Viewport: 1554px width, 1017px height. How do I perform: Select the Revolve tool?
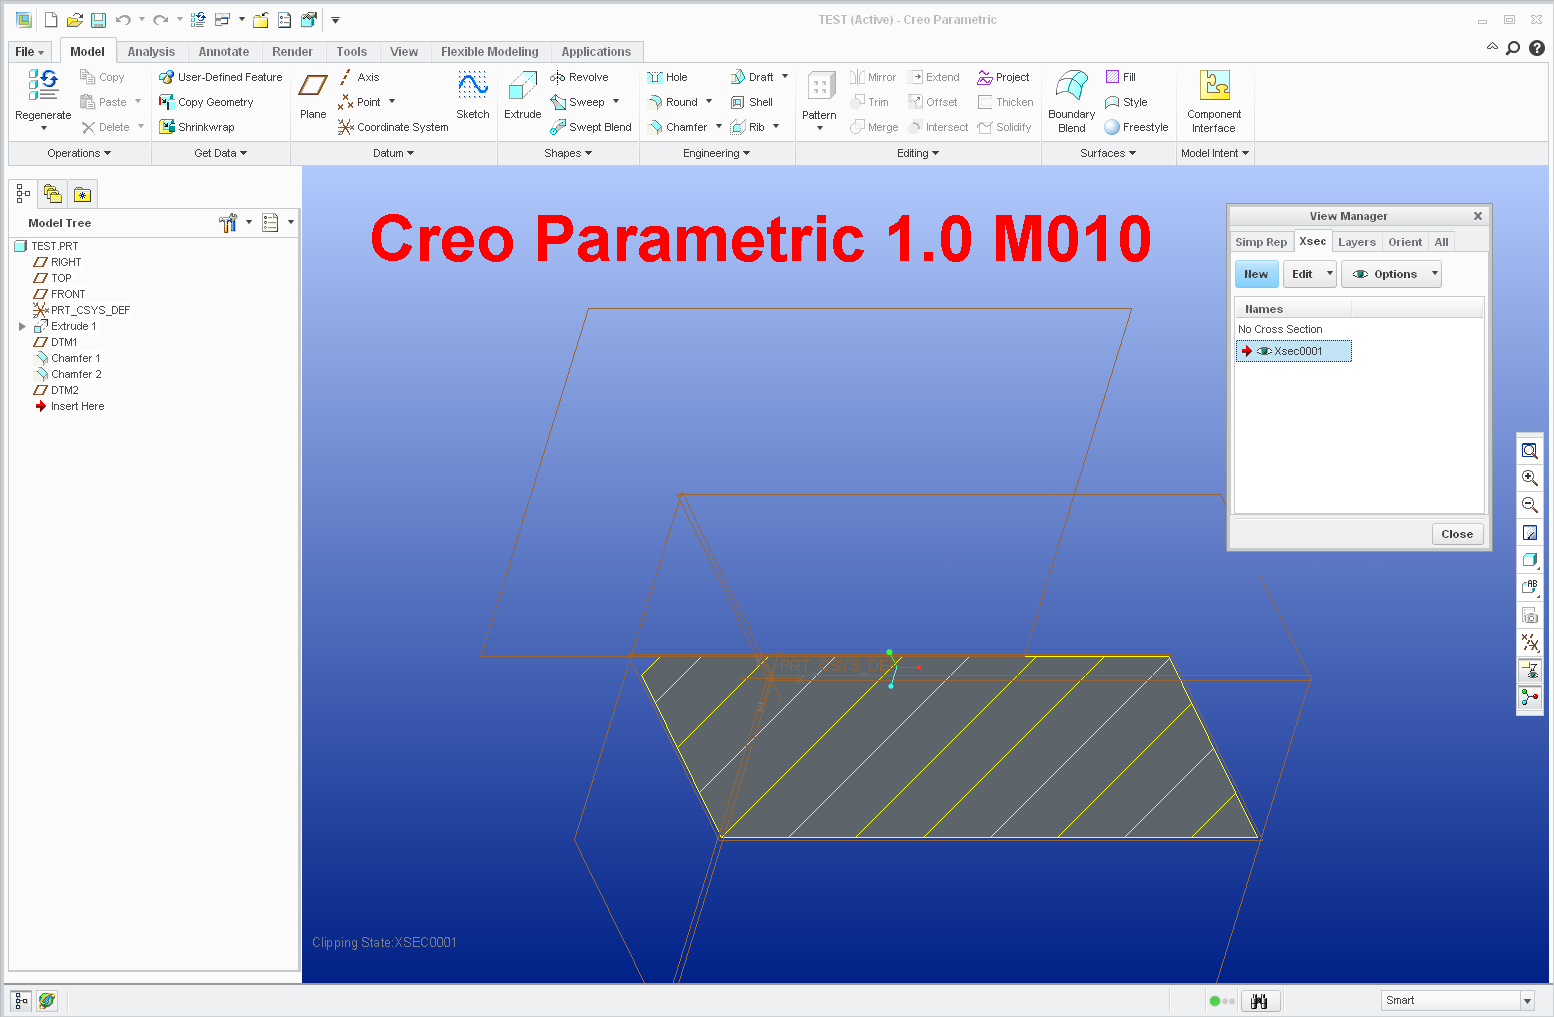click(579, 77)
